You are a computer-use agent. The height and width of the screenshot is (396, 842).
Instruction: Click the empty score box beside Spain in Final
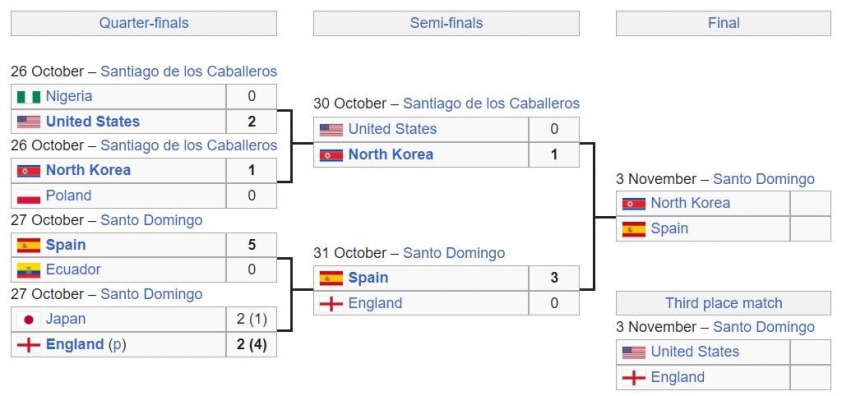[x=810, y=229]
